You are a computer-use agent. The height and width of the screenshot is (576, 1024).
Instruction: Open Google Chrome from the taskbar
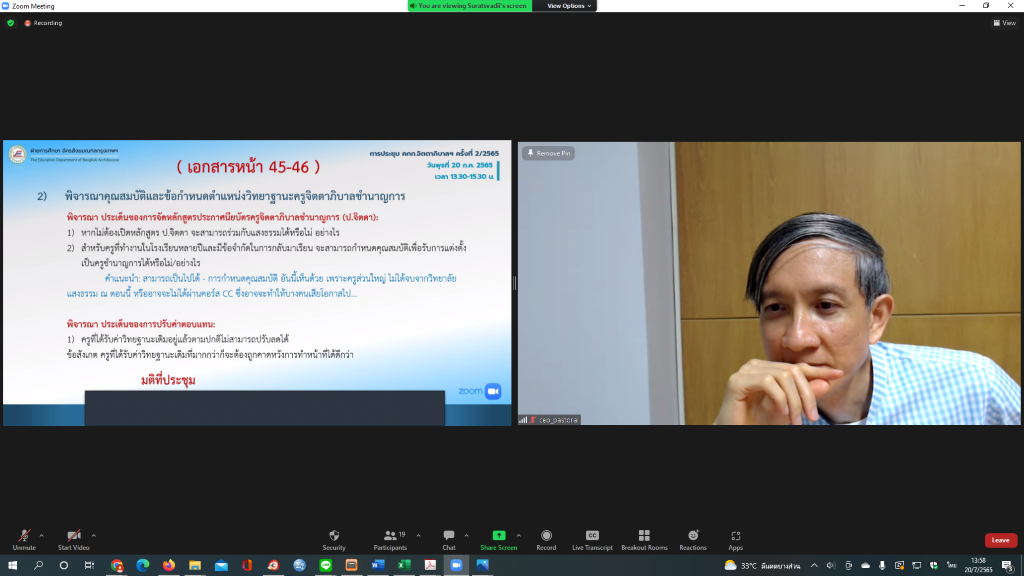coord(117,565)
